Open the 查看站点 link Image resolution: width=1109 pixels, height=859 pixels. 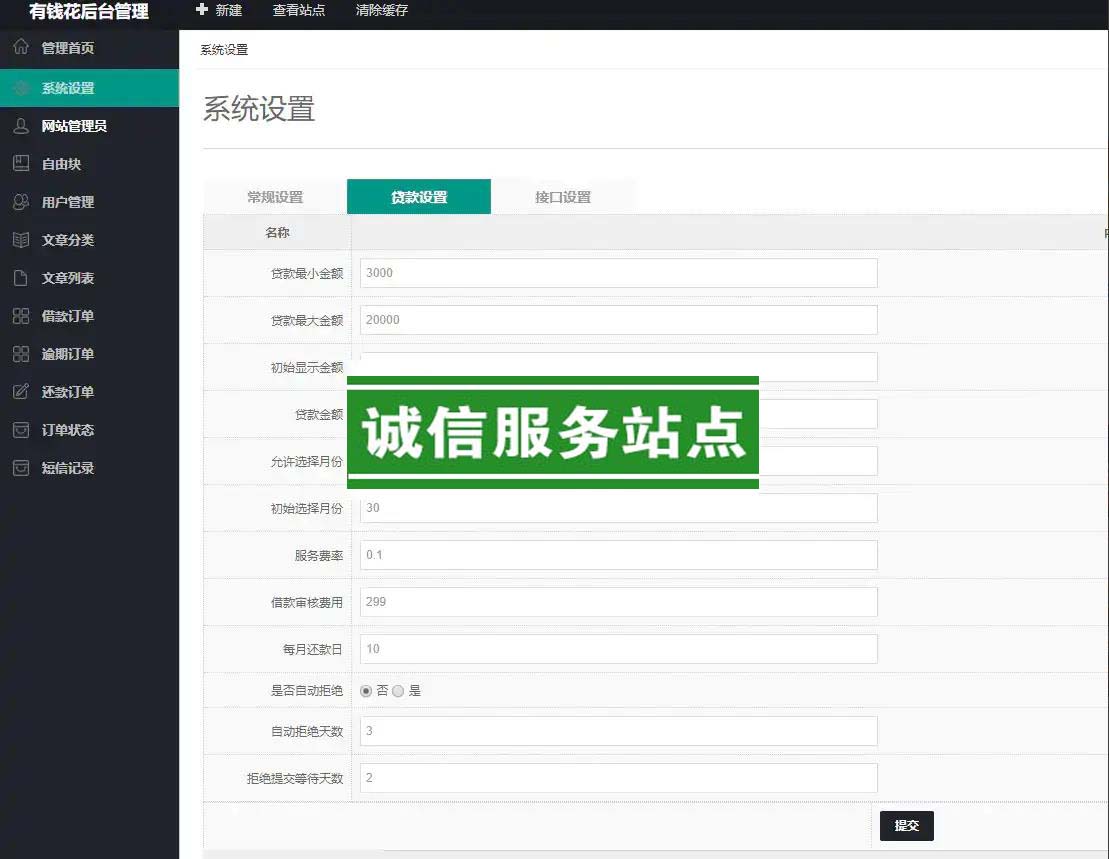click(x=299, y=11)
